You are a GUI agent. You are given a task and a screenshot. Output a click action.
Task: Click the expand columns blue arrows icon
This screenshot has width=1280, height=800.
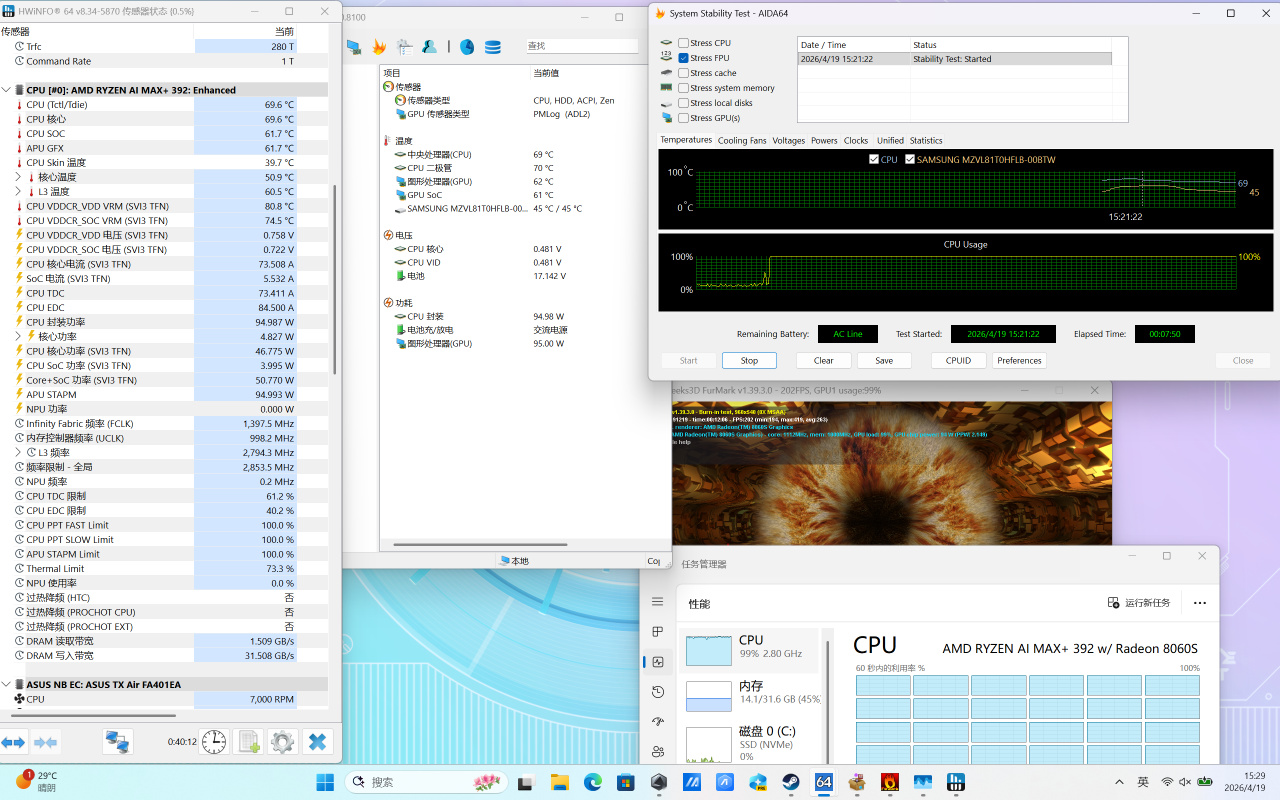point(13,742)
